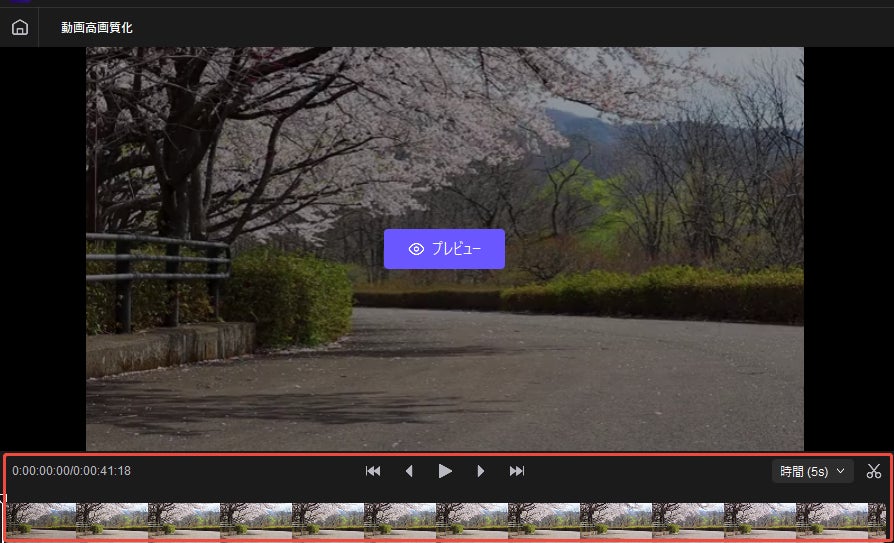Click the プレビュー preview button

444,249
